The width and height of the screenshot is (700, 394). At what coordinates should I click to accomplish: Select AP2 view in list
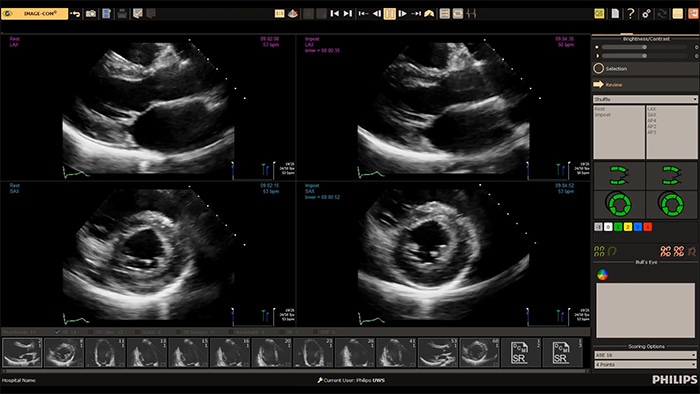tap(652, 127)
